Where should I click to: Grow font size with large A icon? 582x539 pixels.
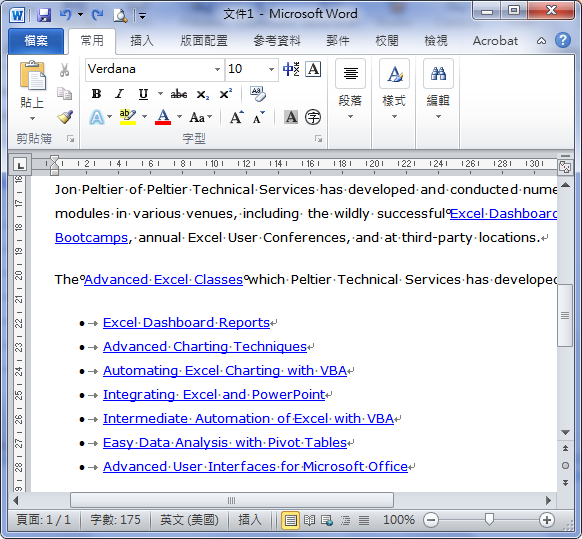click(x=237, y=117)
